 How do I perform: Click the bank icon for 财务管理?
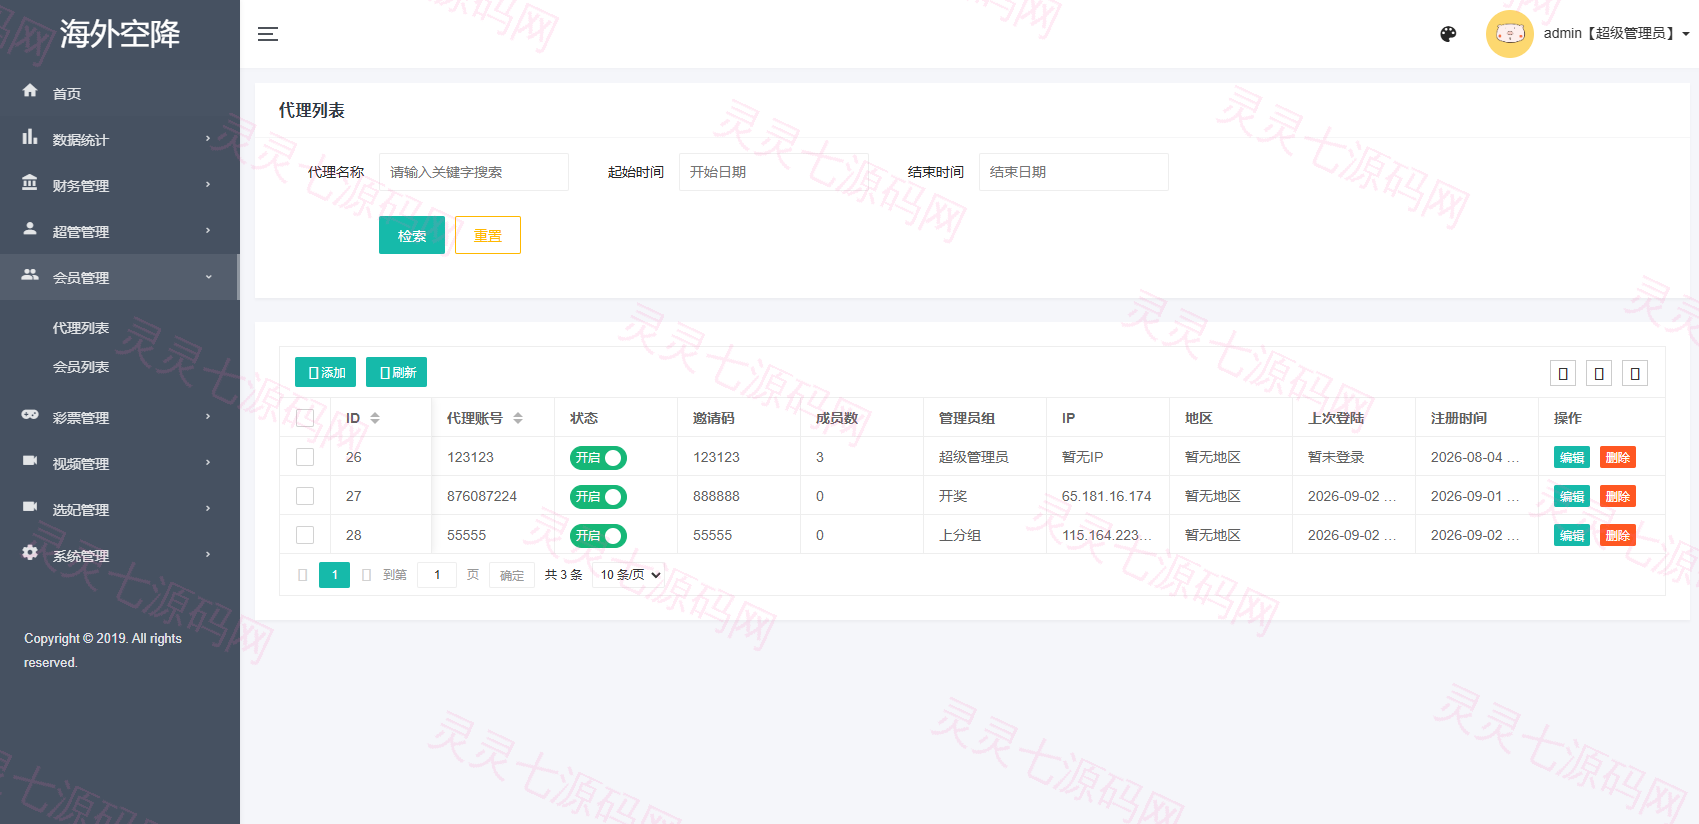click(x=30, y=183)
